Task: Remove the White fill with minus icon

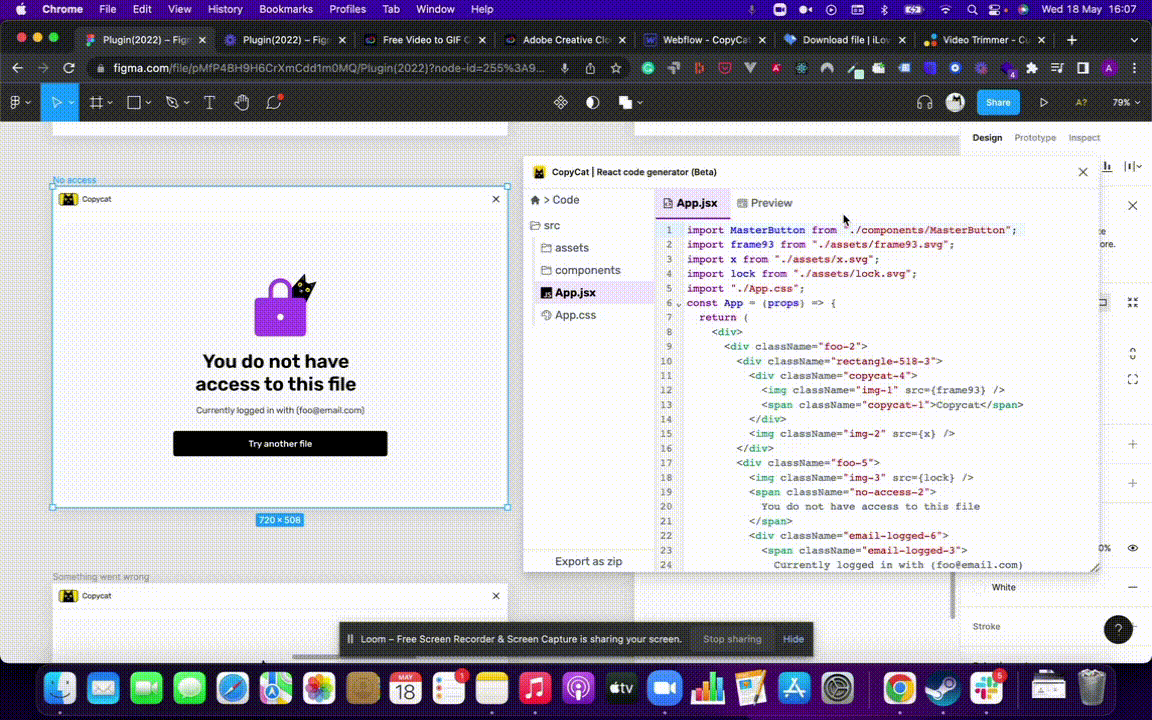Action: (x=1133, y=587)
